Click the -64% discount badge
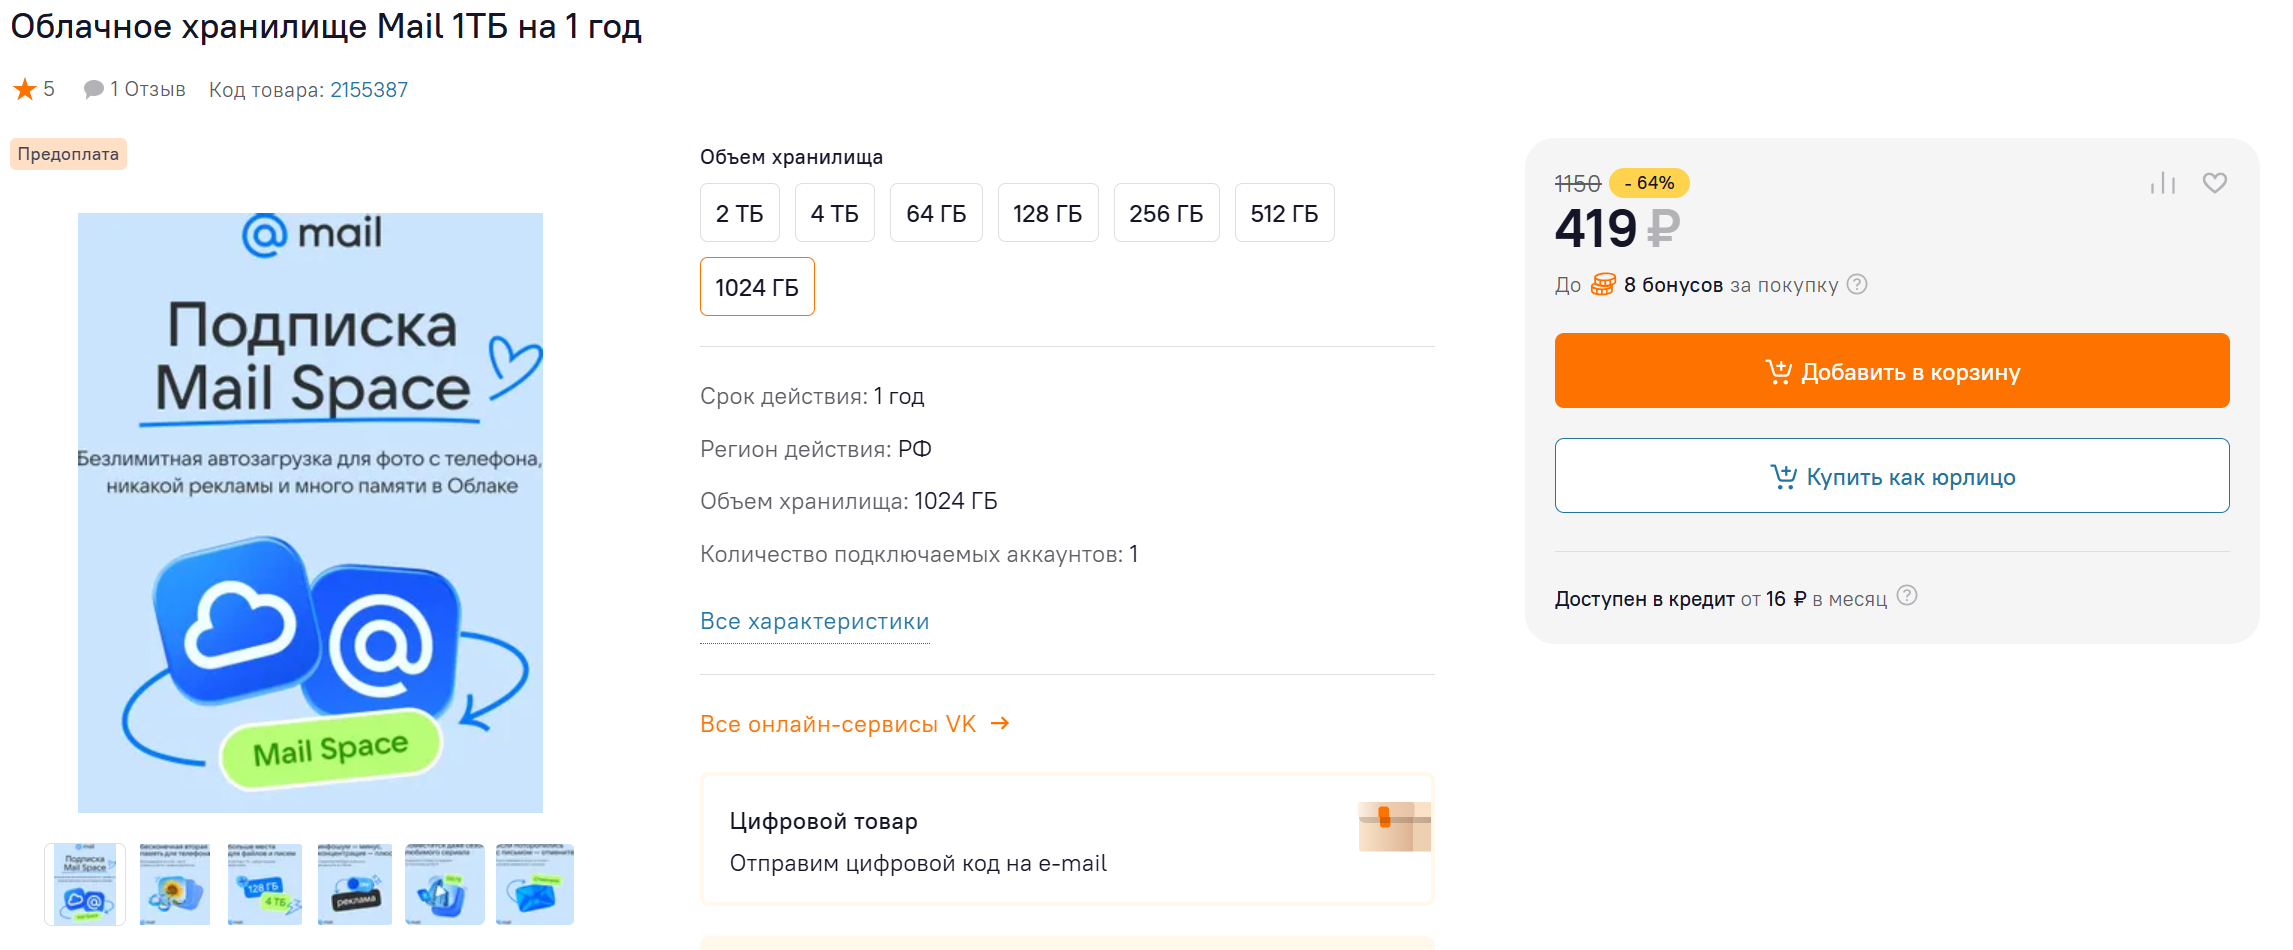Viewport: 2293px width, 950px height. (1649, 183)
